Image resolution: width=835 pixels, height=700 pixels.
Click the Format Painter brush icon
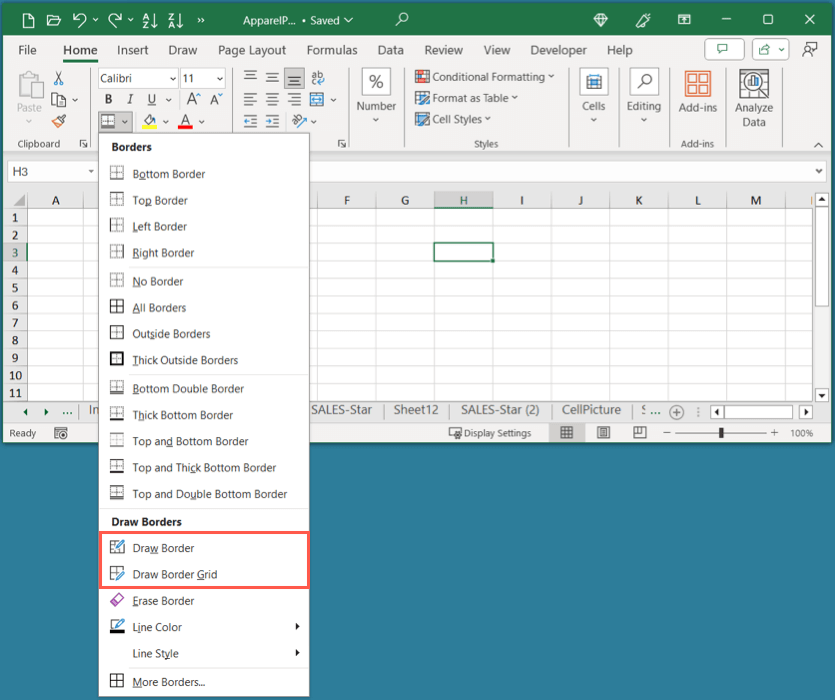[x=59, y=121]
